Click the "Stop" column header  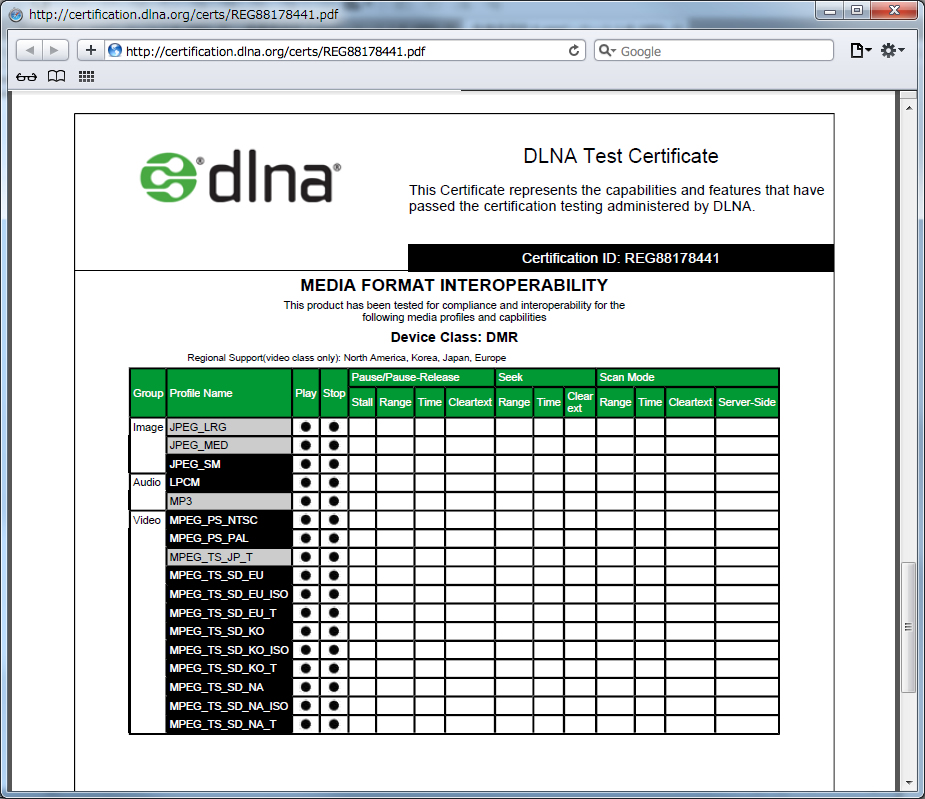pyautogui.click(x=334, y=393)
